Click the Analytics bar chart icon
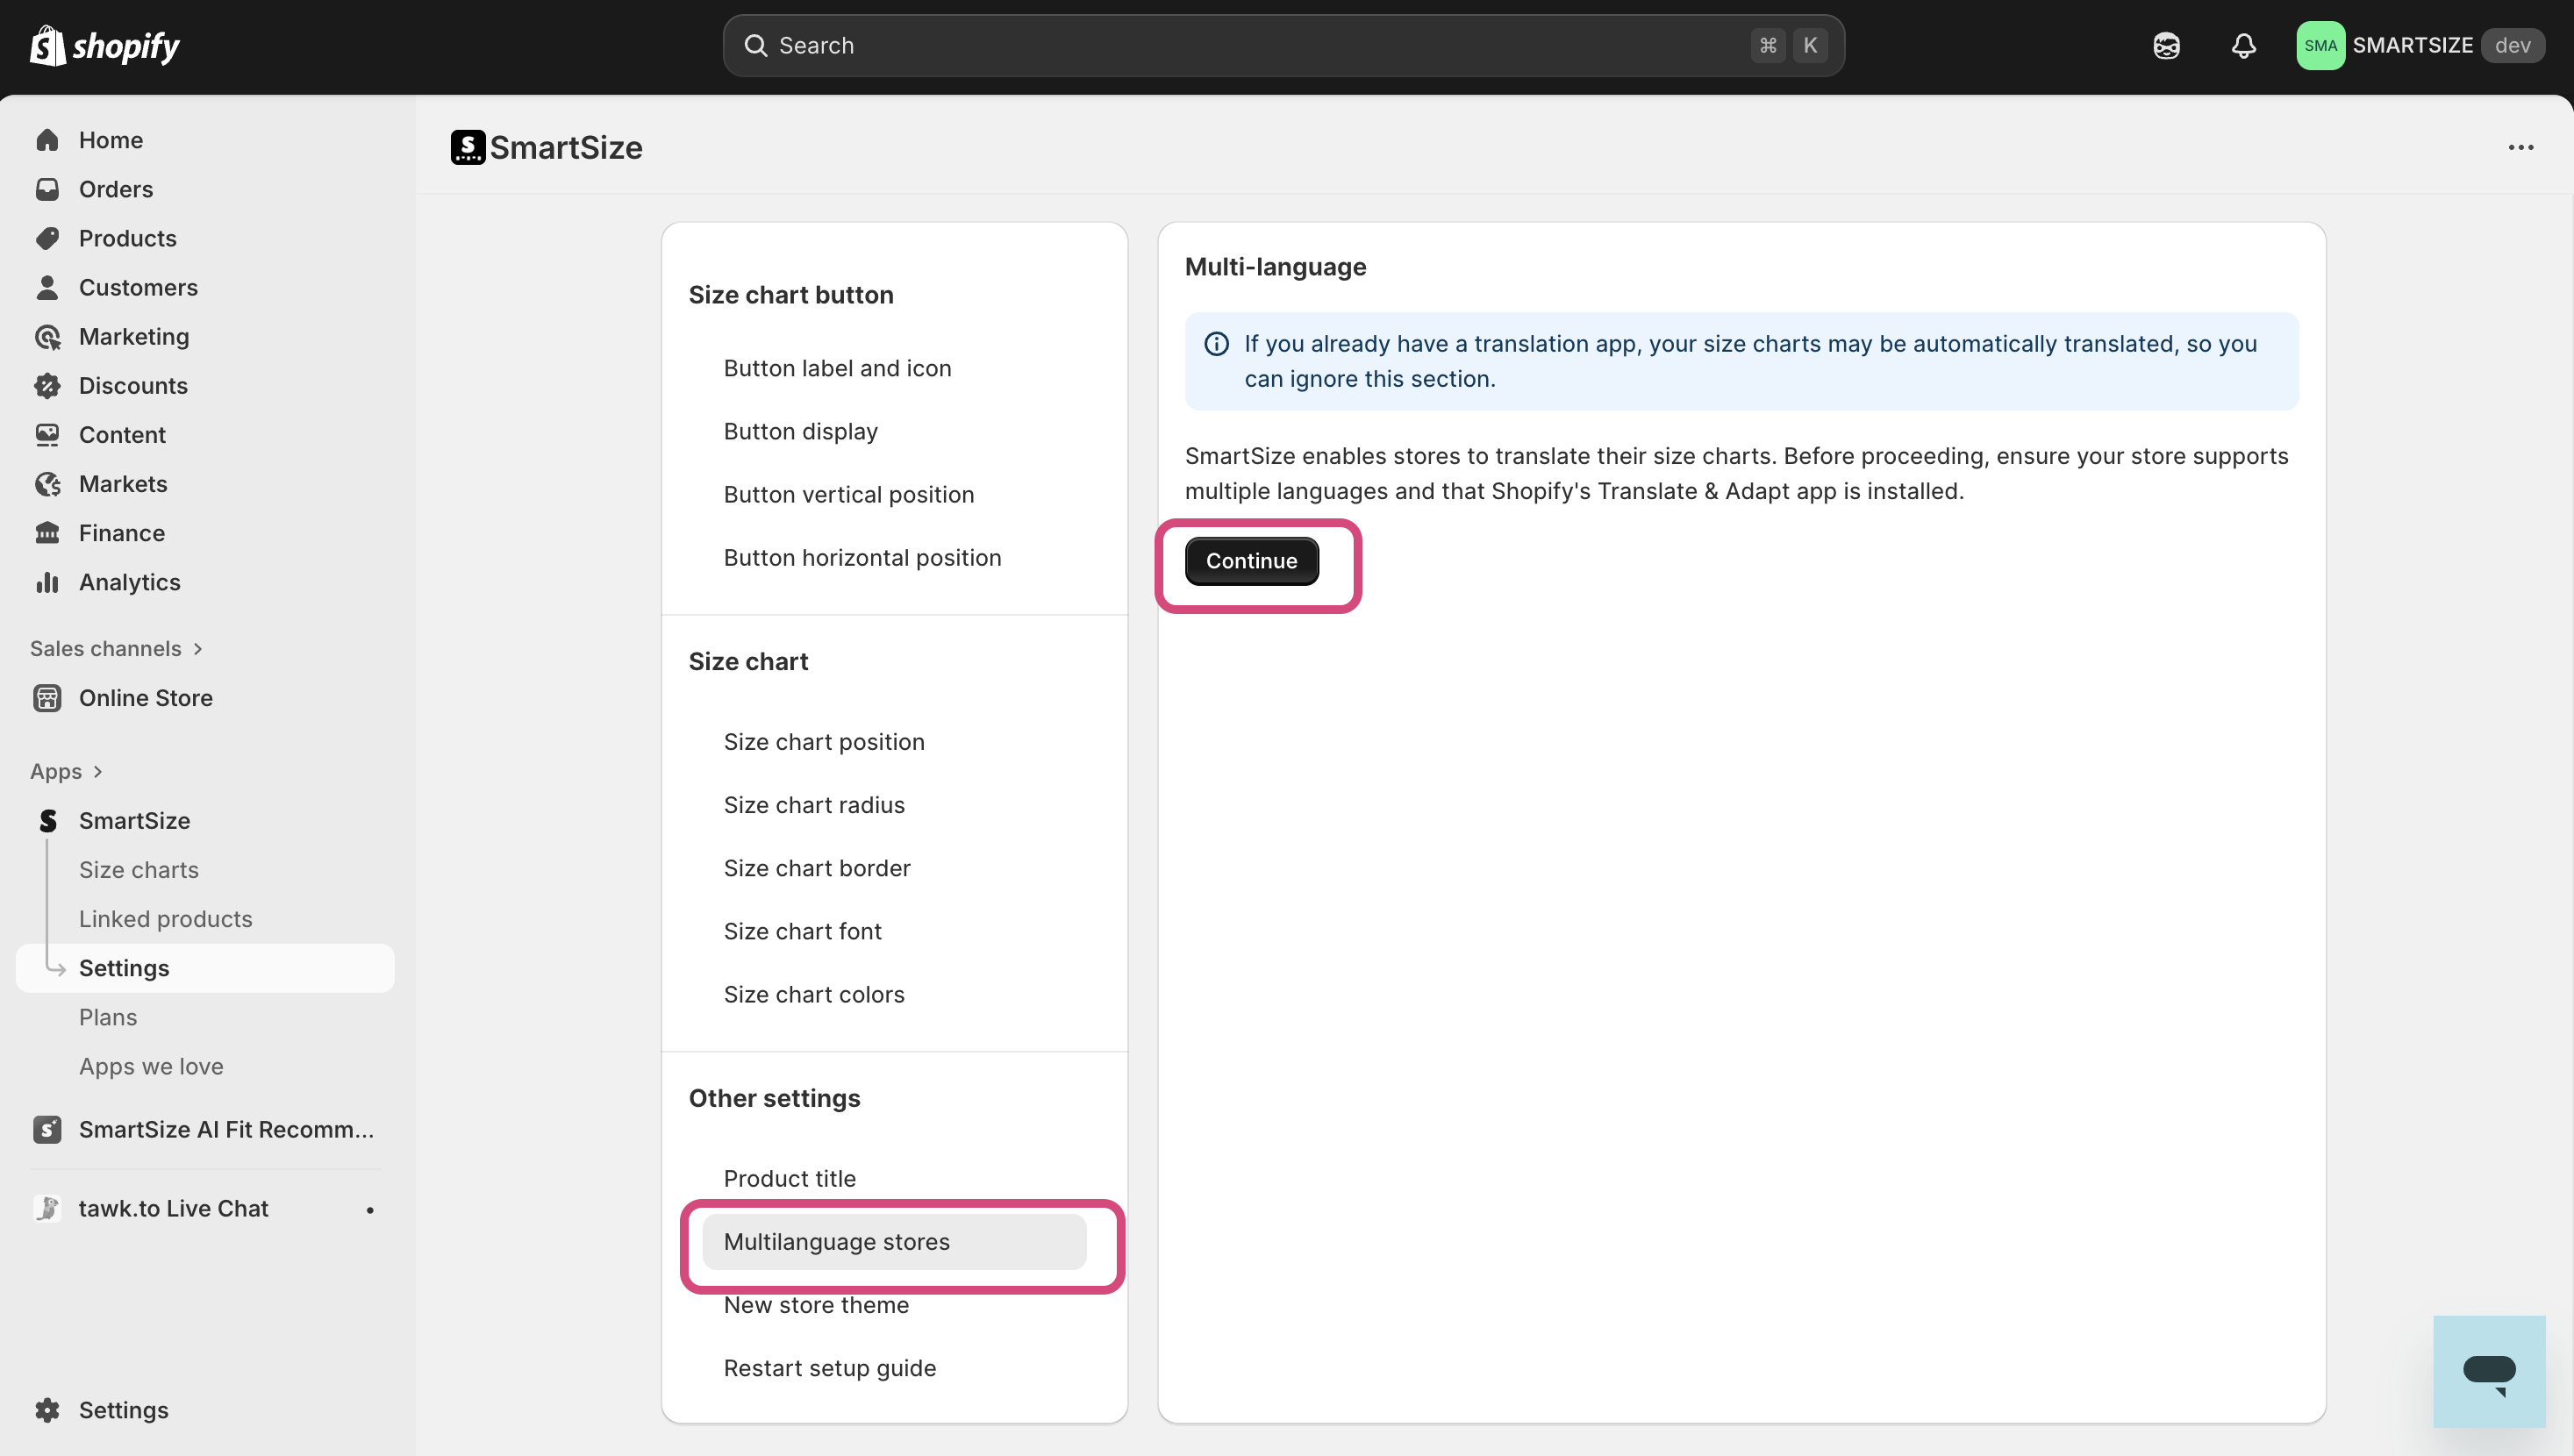 pos(47,582)
